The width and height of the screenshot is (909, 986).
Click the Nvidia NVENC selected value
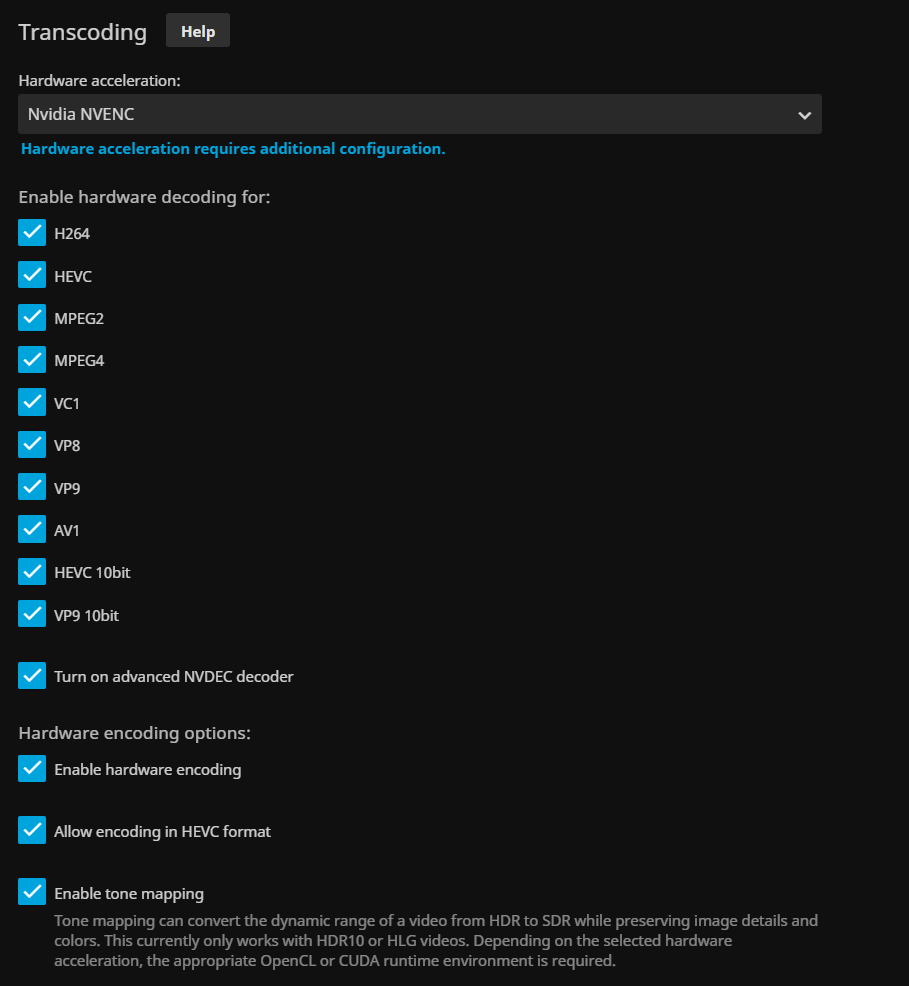pyautogui.click(x=81, y=115)
